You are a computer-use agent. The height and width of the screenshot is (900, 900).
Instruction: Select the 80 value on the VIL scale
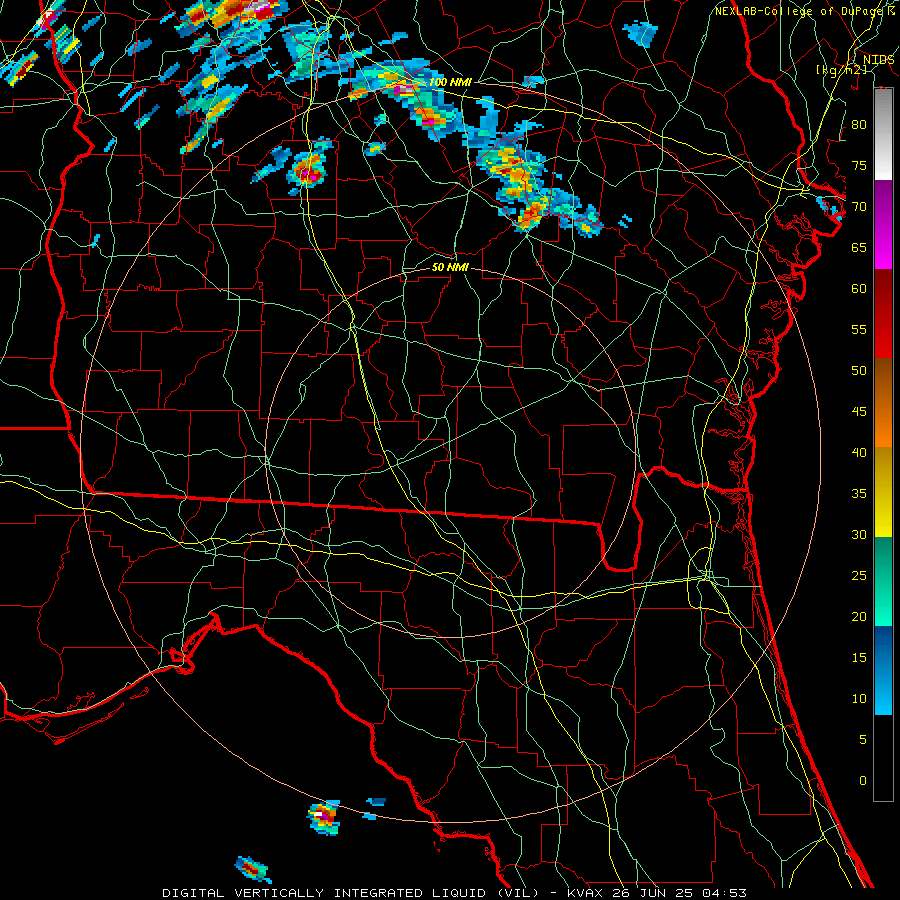click(x=859, y=125)
